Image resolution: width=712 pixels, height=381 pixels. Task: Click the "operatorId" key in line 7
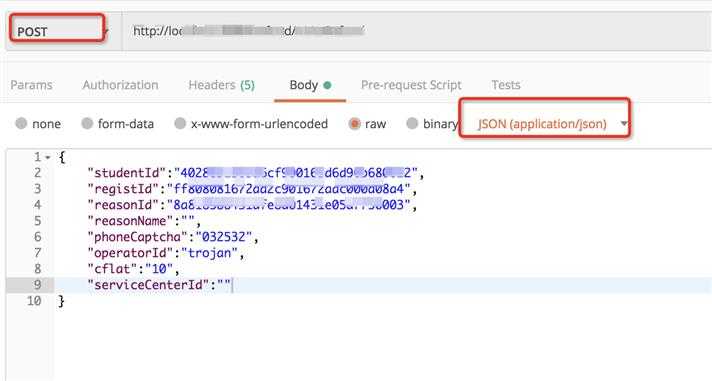click(x=130, y=252)
